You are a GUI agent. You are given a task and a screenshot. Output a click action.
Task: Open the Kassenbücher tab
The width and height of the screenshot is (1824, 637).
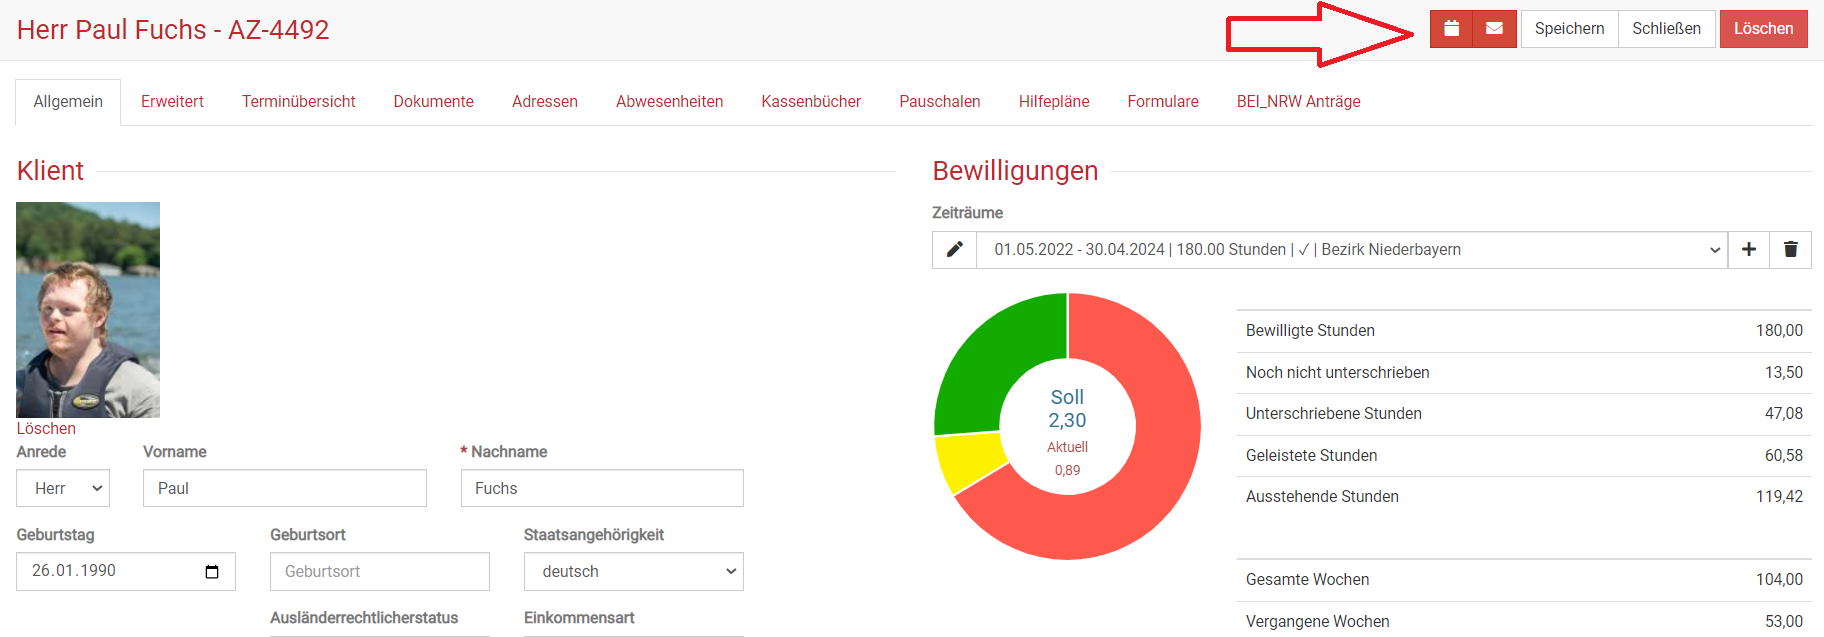[810, 102]
